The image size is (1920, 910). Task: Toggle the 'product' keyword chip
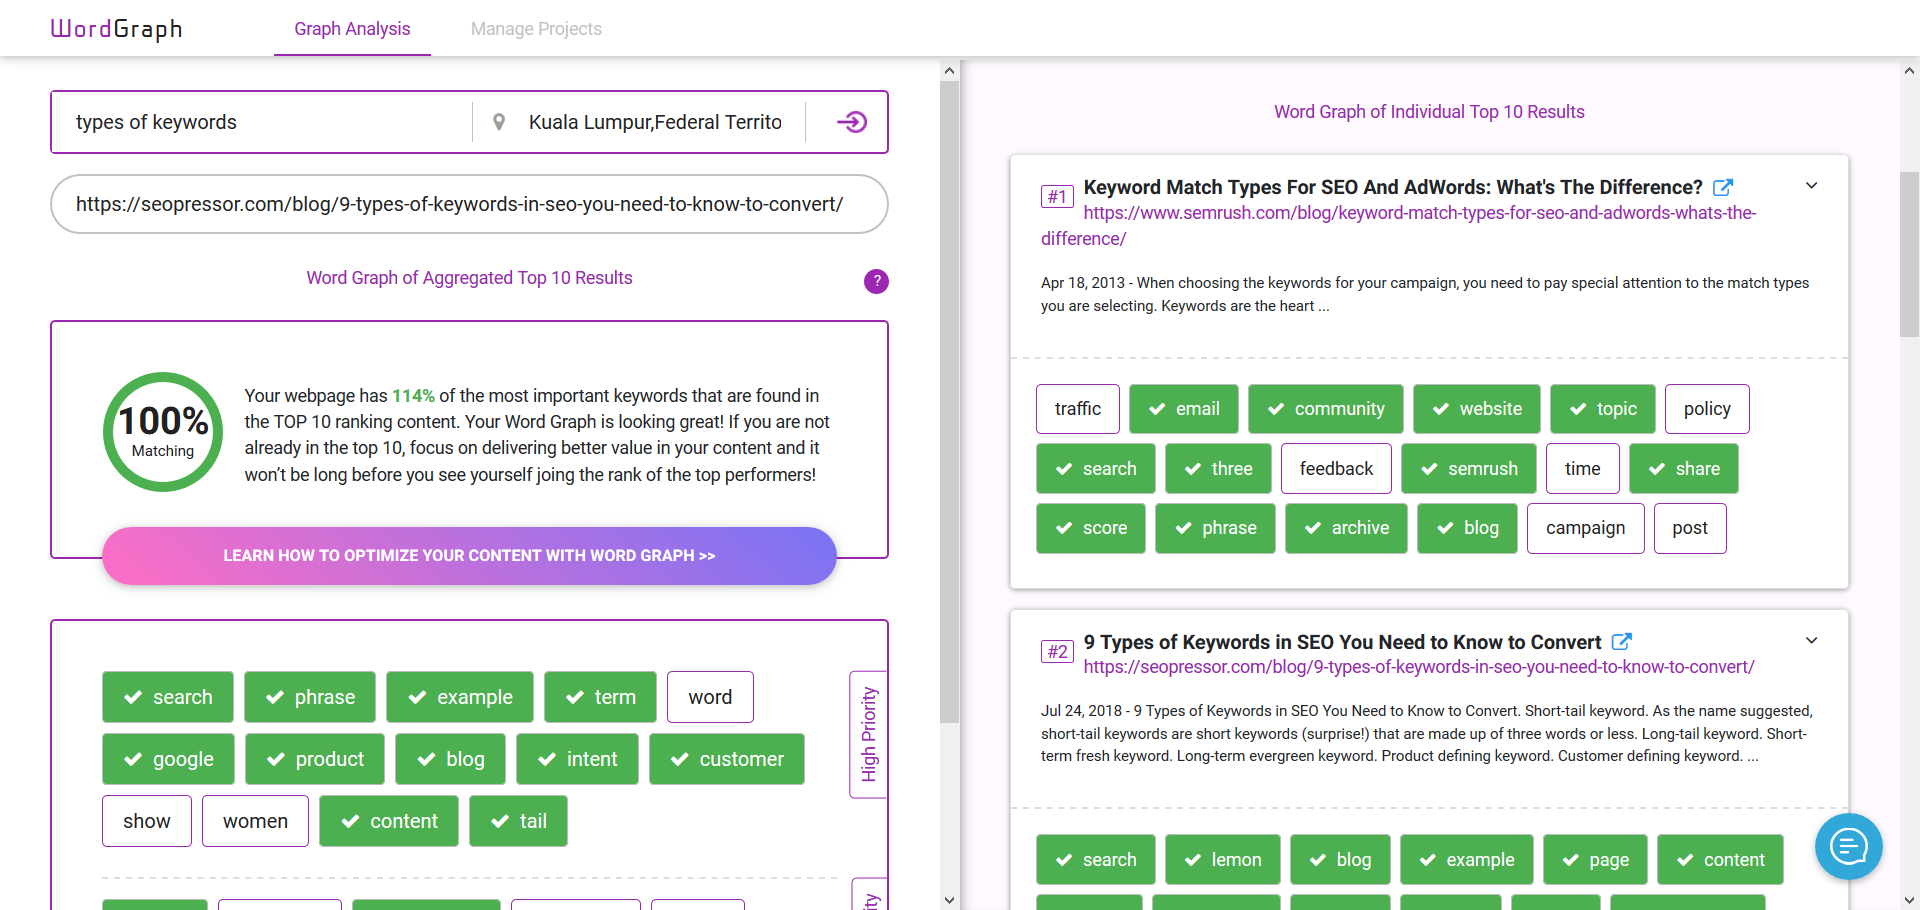point(315,759)
